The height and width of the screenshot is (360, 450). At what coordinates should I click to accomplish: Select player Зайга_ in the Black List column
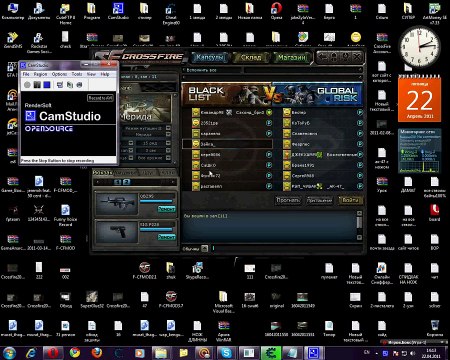(x=227, y=144)
